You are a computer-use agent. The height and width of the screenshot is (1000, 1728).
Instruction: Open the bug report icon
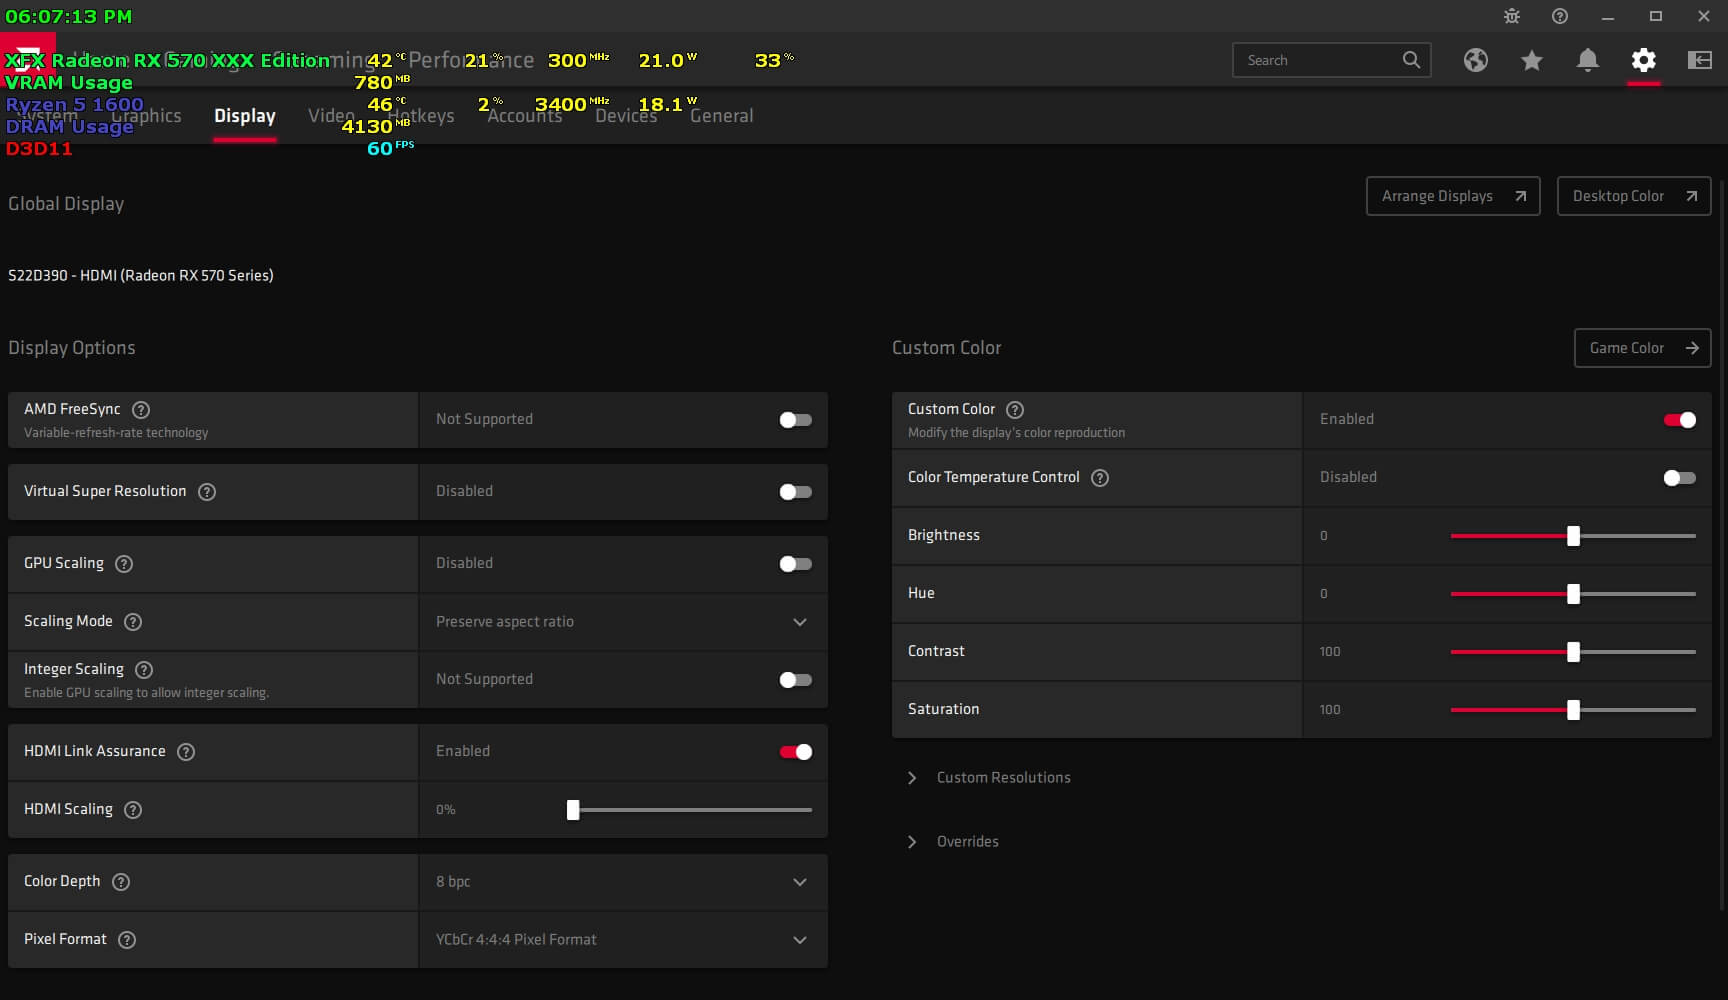coord(1511,16)
